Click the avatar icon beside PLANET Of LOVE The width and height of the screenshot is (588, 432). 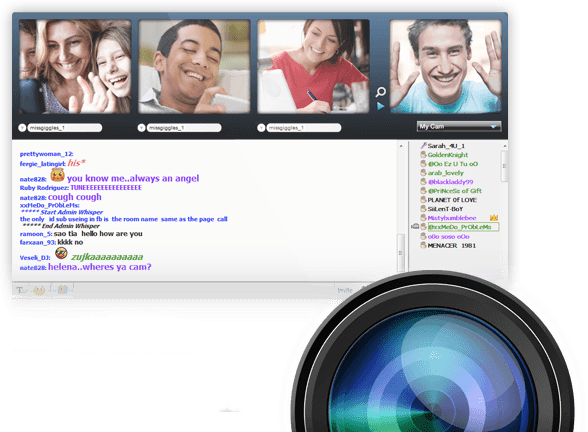tap(423, 200)
